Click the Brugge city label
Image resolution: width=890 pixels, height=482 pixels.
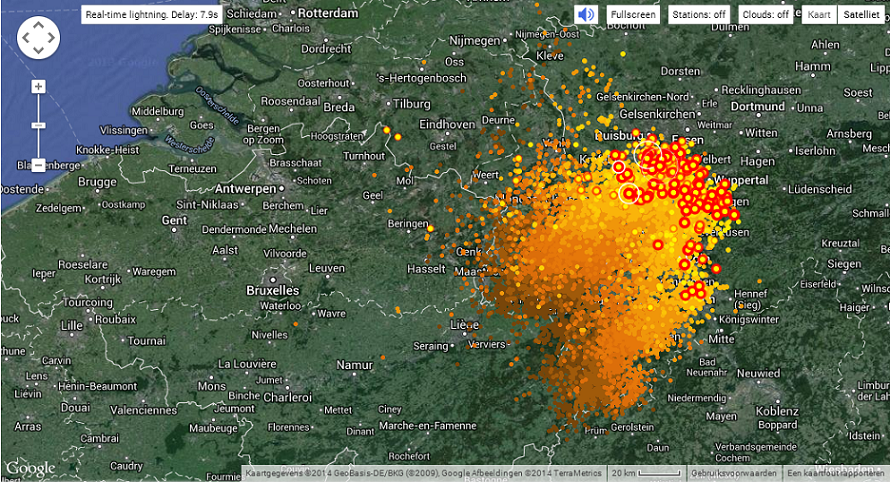coord(98,182)
